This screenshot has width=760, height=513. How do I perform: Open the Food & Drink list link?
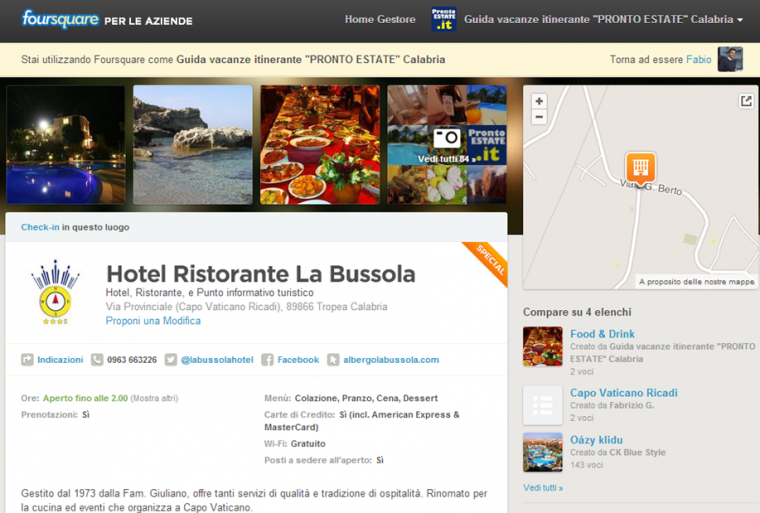pyautogui.click(x=602, y=334)
